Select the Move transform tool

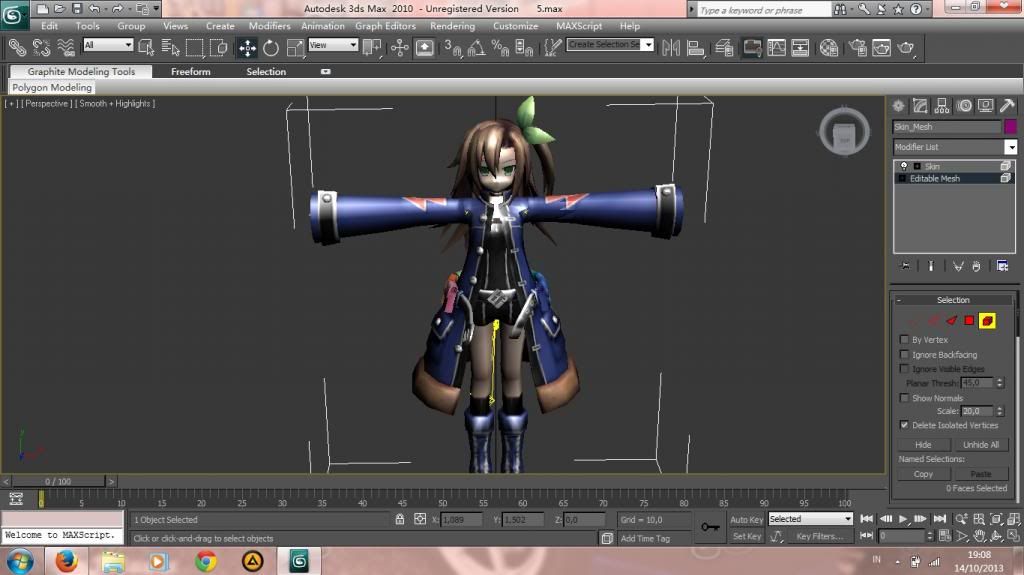click(x=247, y=48)
